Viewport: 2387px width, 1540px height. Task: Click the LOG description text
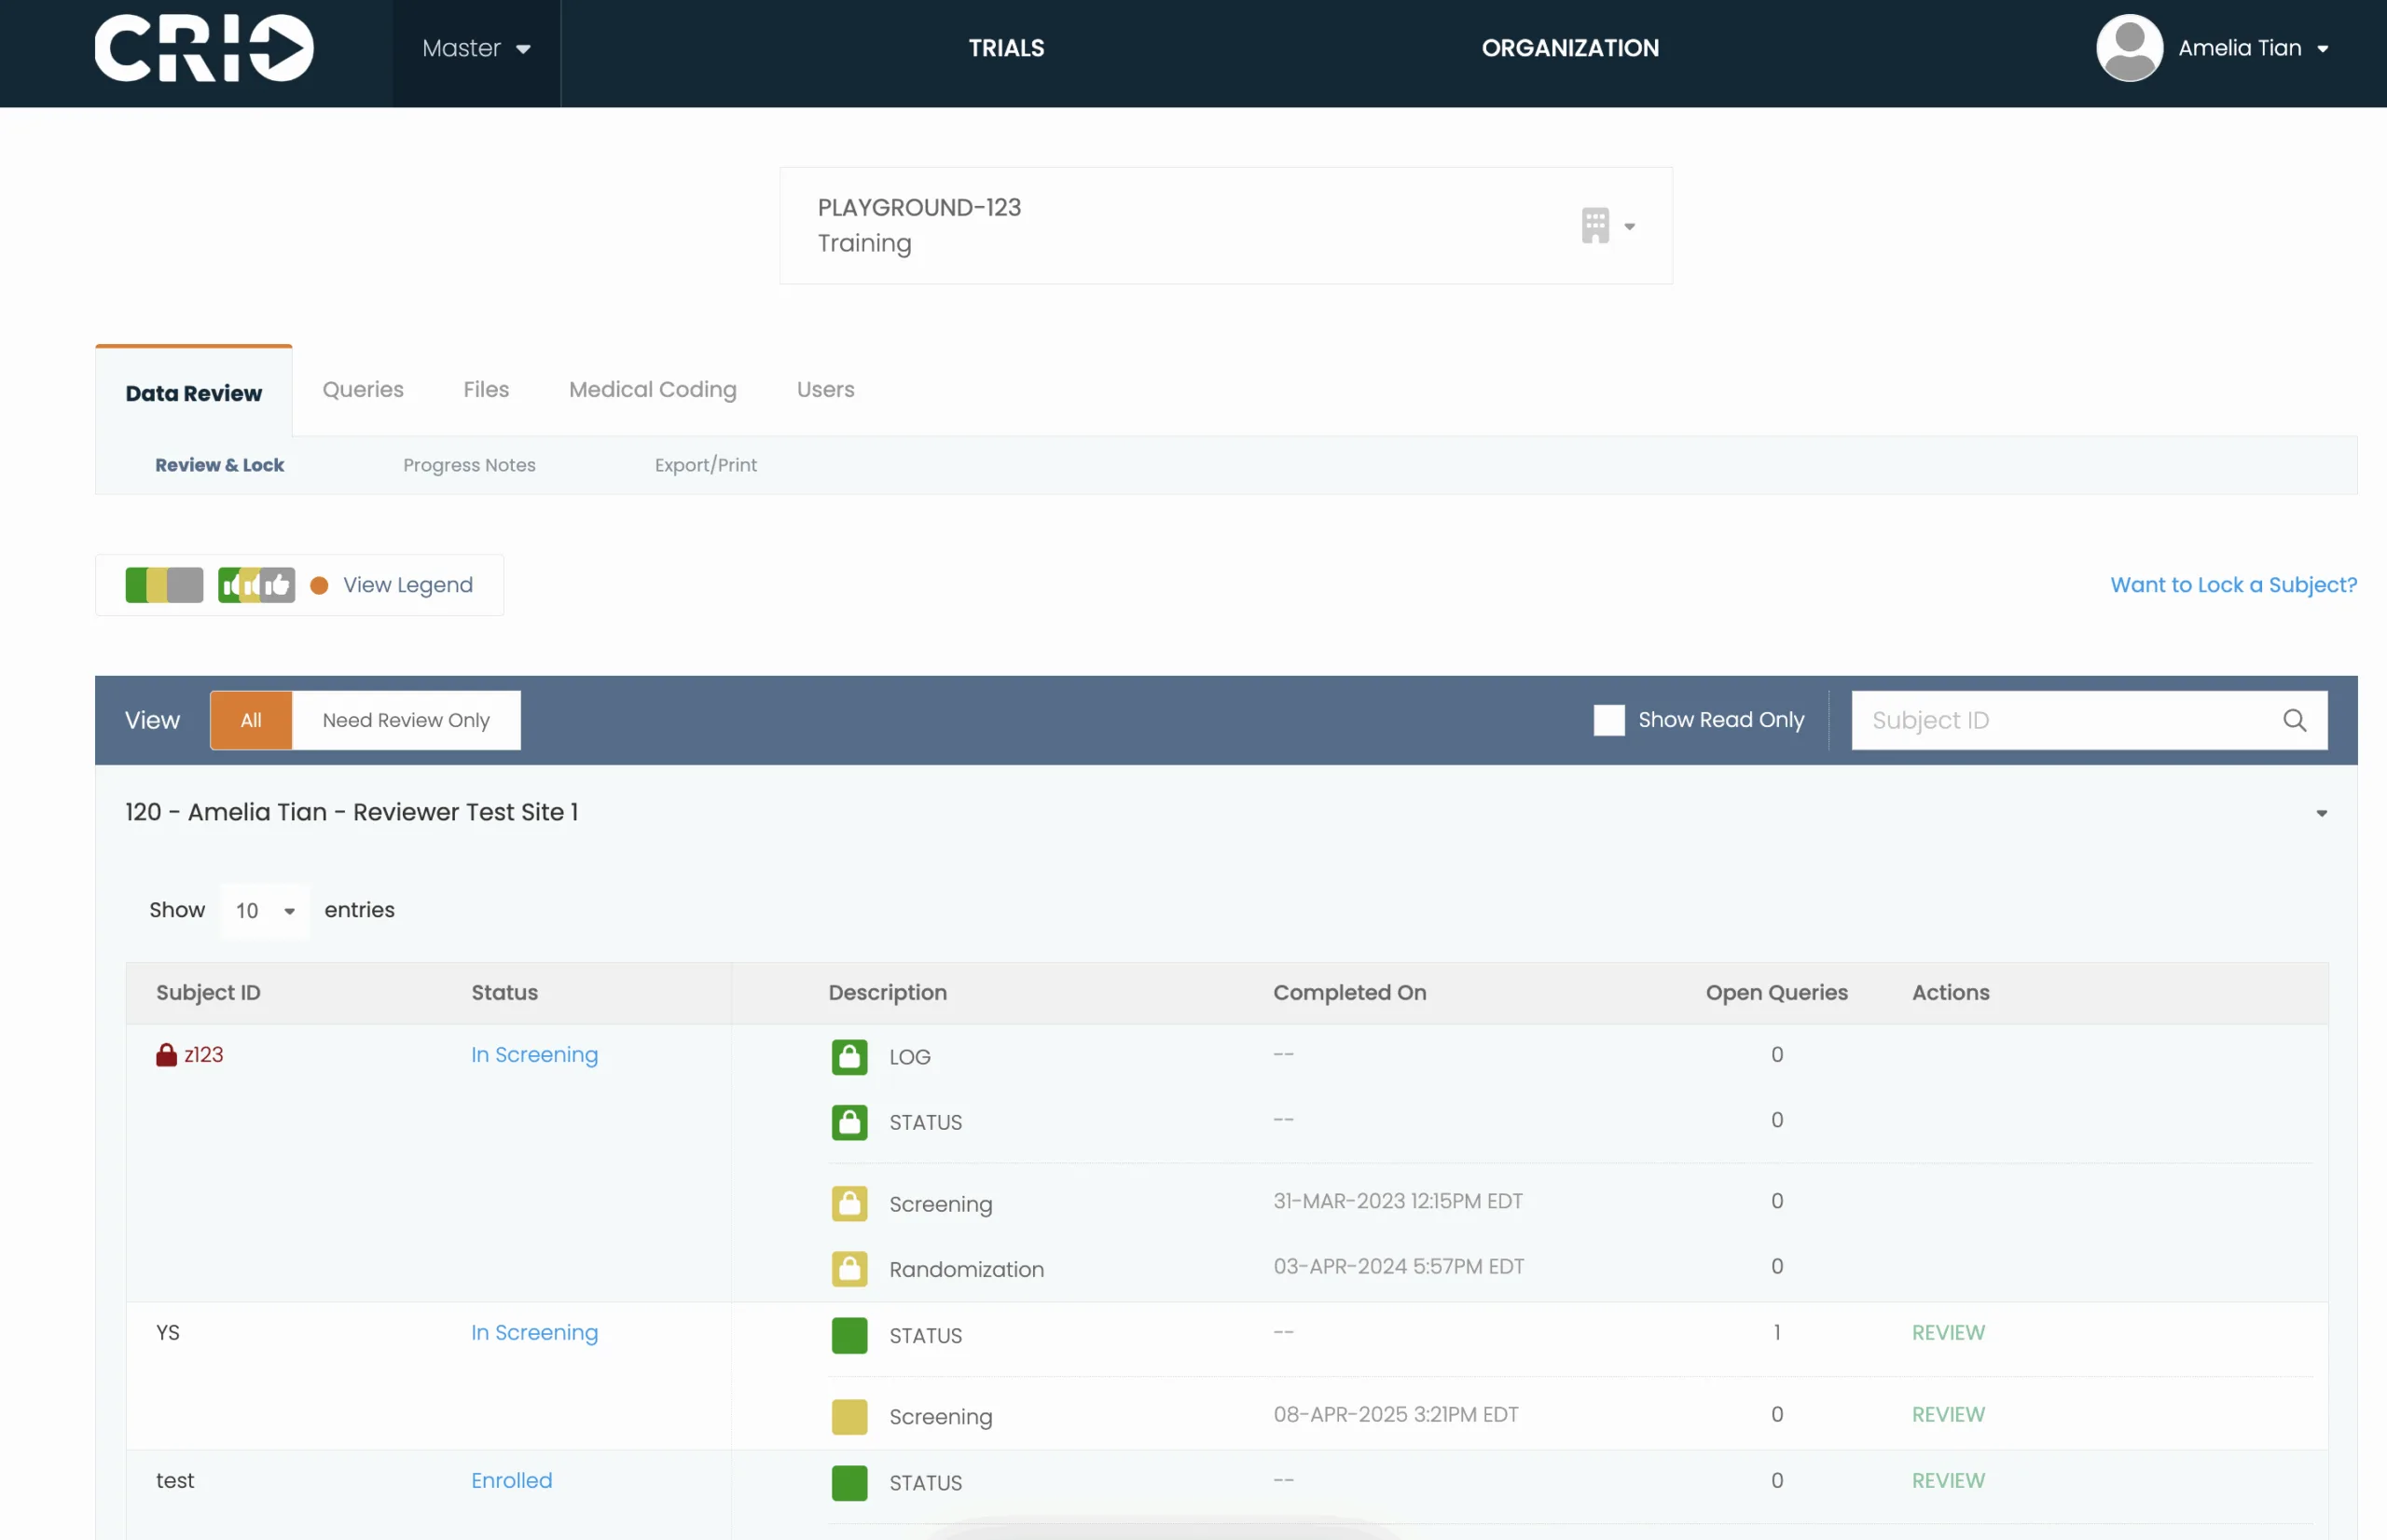coord(910,1058)
